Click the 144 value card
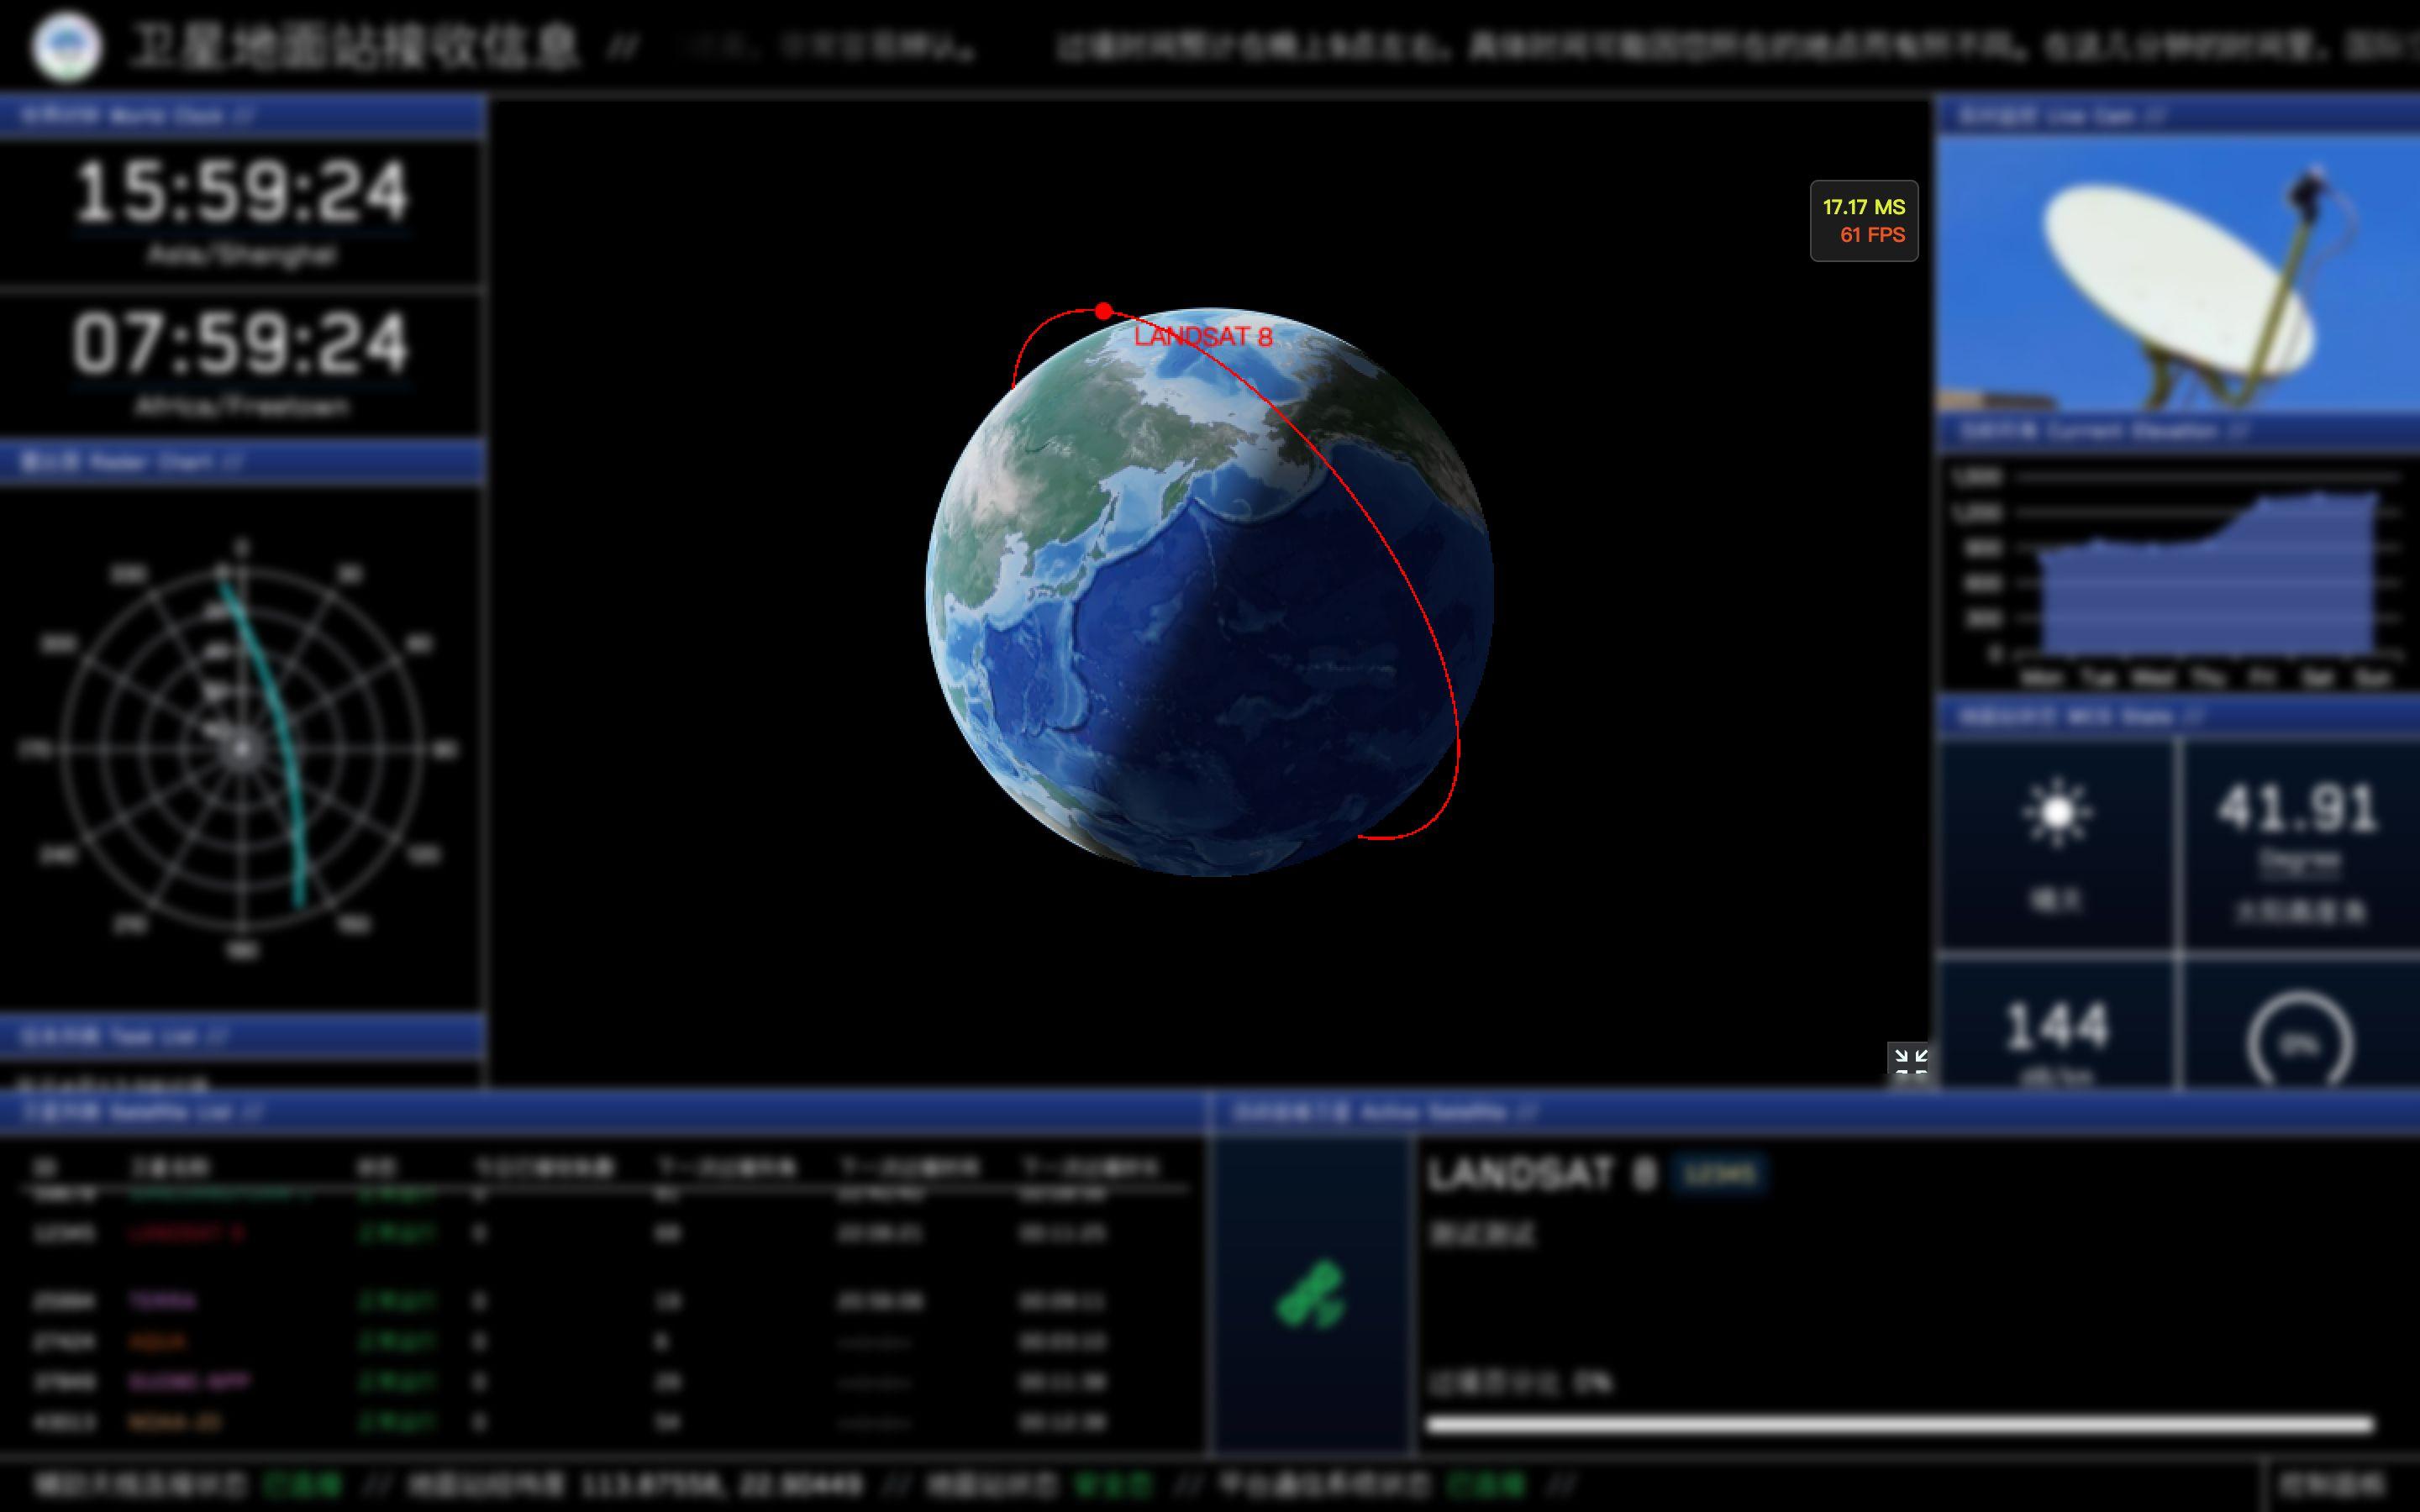 [2056, 1024]
